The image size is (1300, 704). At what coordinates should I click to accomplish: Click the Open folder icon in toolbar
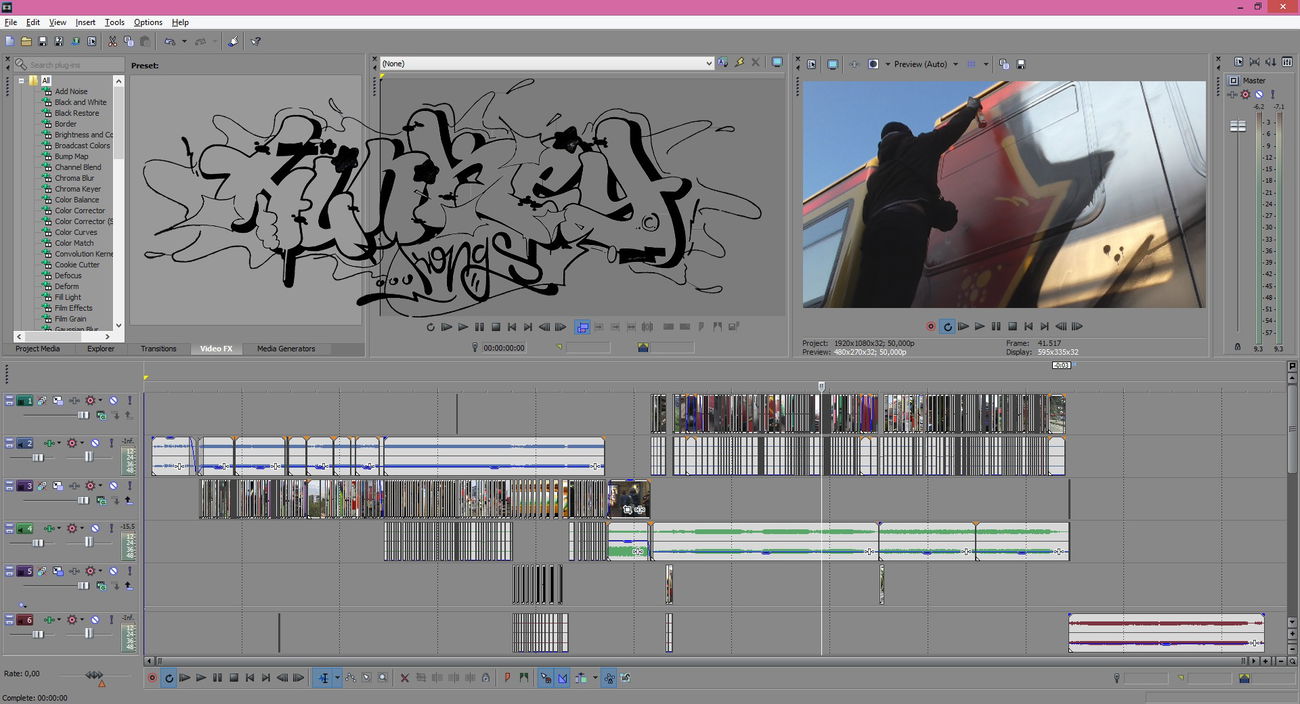click(26, 42)
